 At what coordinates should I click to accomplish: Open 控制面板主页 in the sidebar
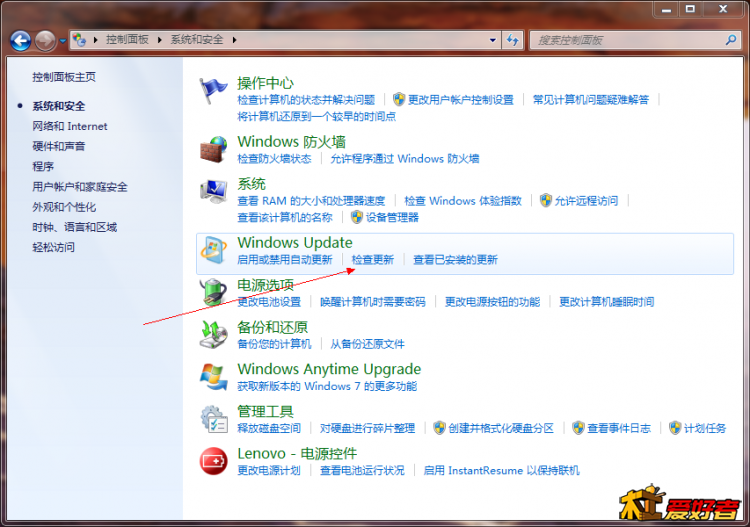(64, 77)
